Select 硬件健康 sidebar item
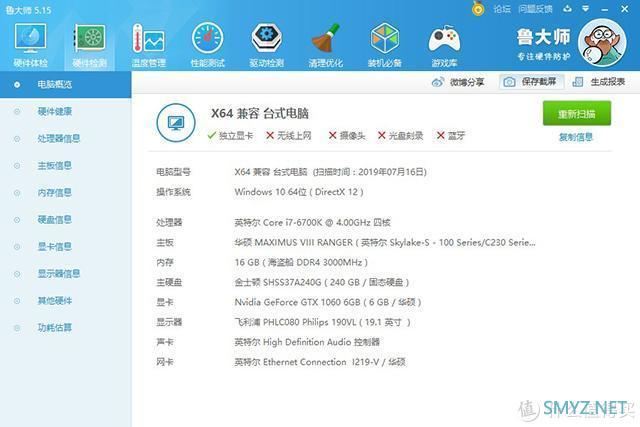Image resolution: width=640 pixels, height=427 pixels. [65, 111]
